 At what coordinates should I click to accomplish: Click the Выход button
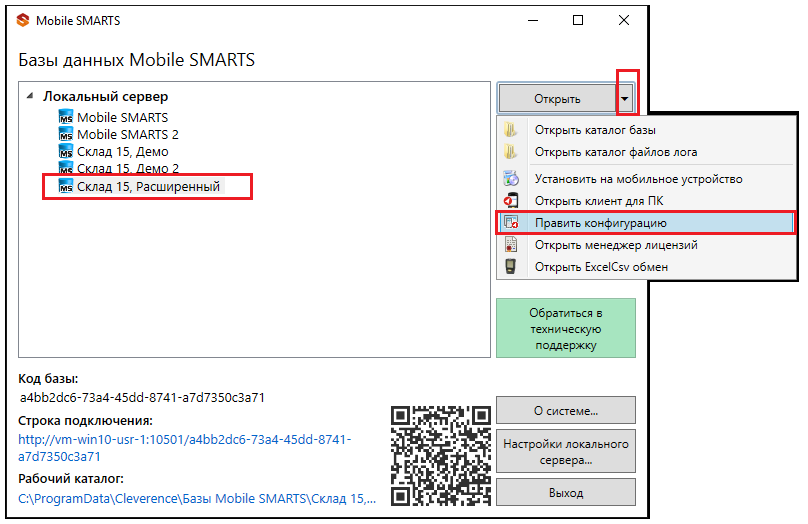click(566, 493)
